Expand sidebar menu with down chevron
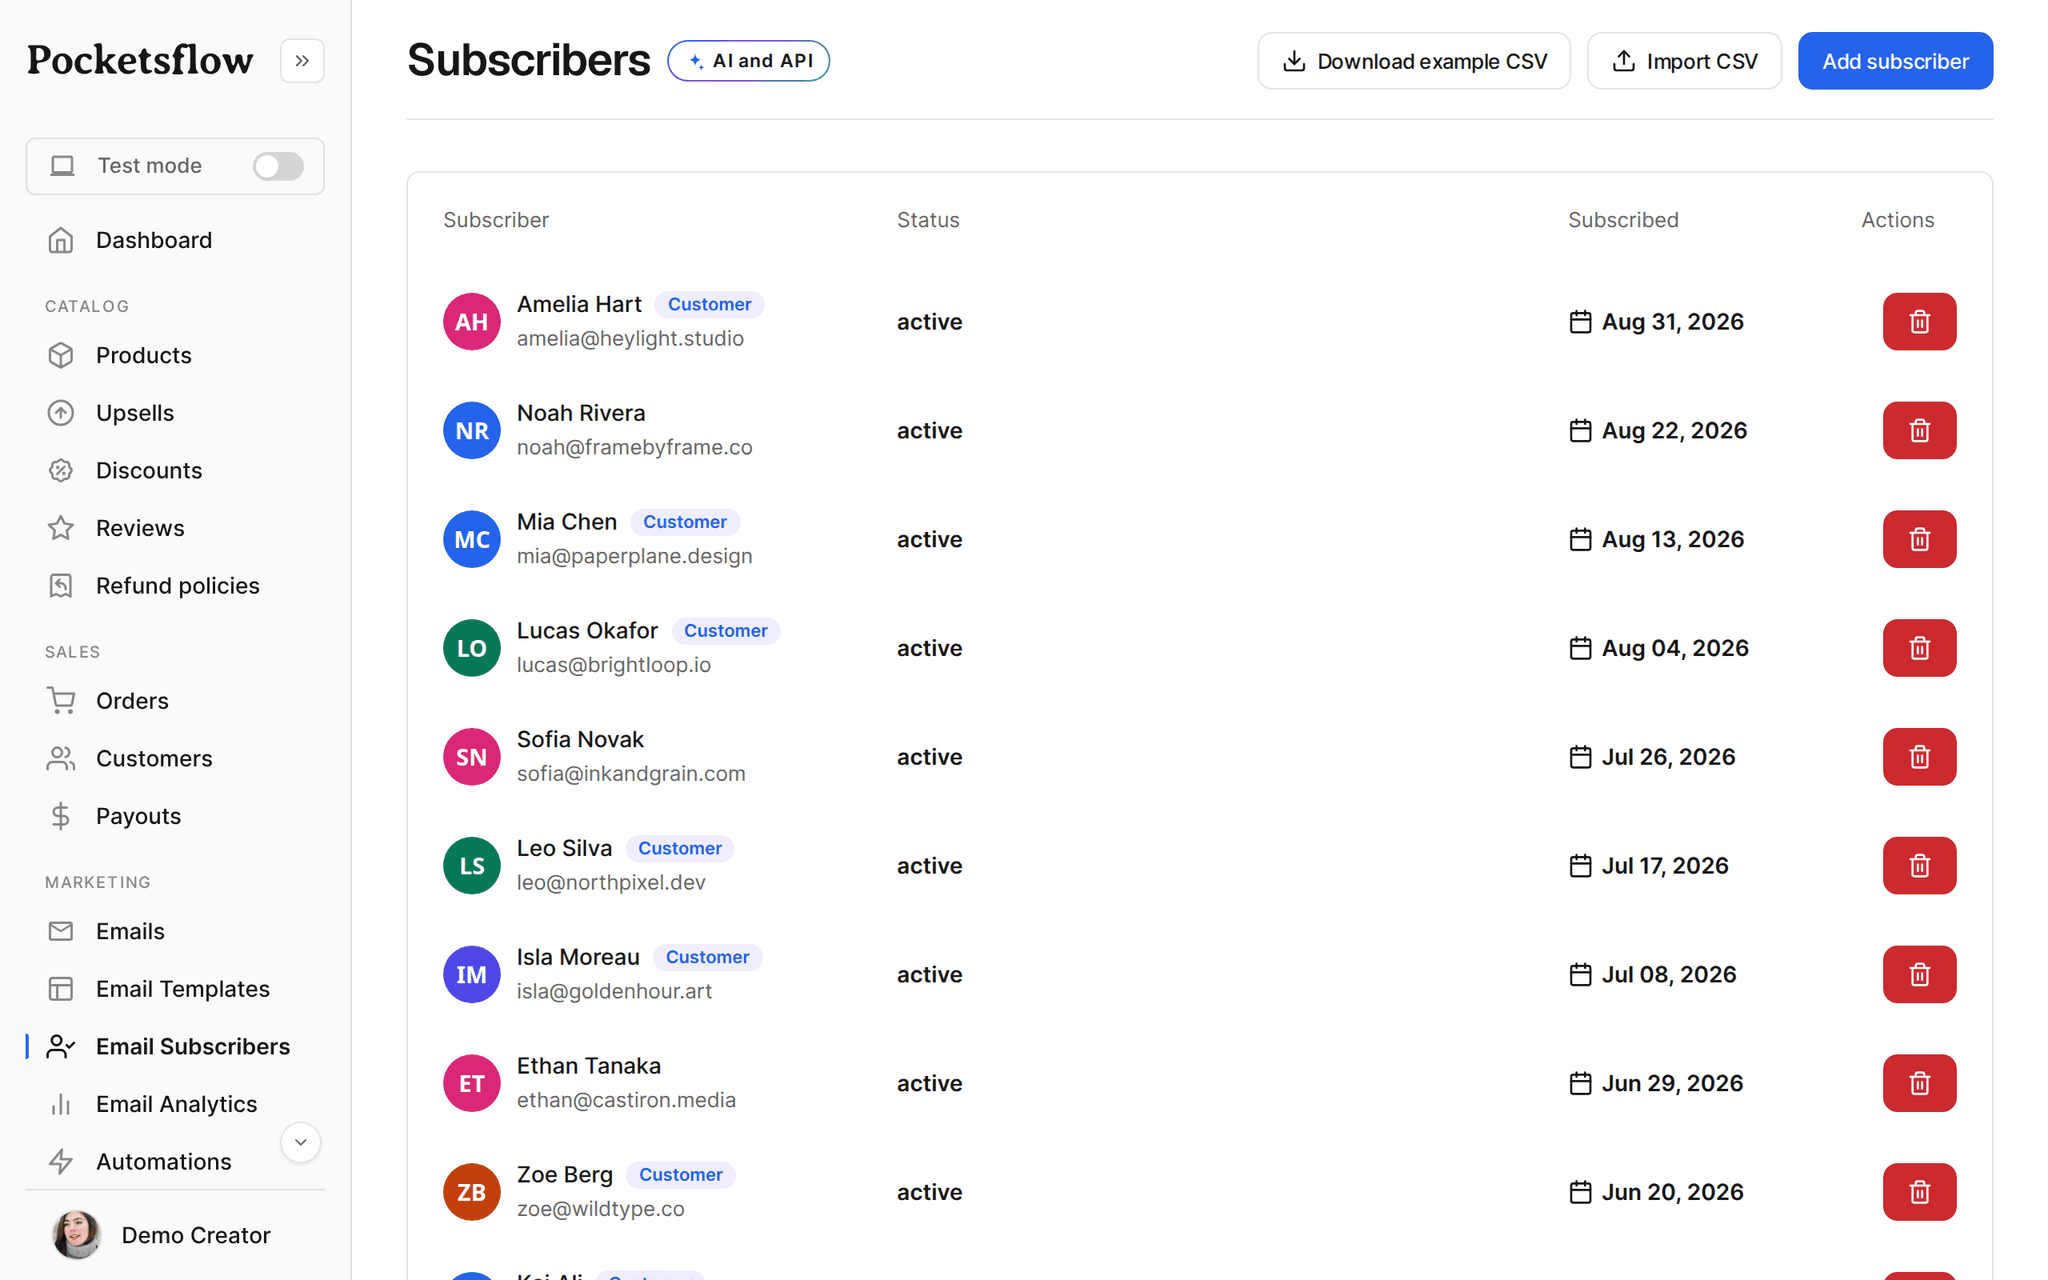 pyautogui.click(x=300, y=1142)
